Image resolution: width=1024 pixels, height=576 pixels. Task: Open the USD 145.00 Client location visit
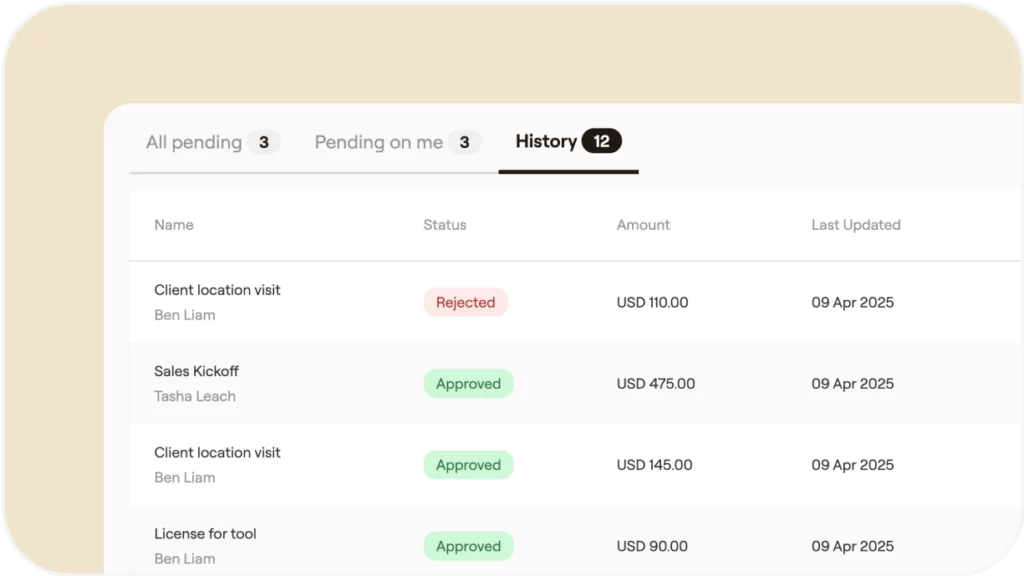point(575,465)
